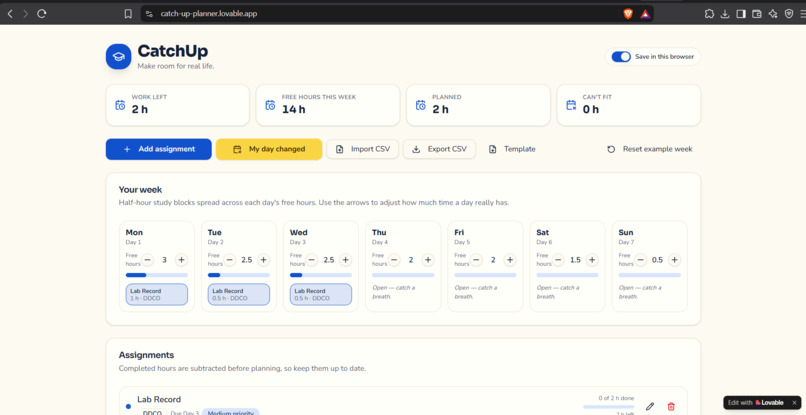Delete Lab Record with the red trash icon
The image size is (806, 415).
coord(670,406)
